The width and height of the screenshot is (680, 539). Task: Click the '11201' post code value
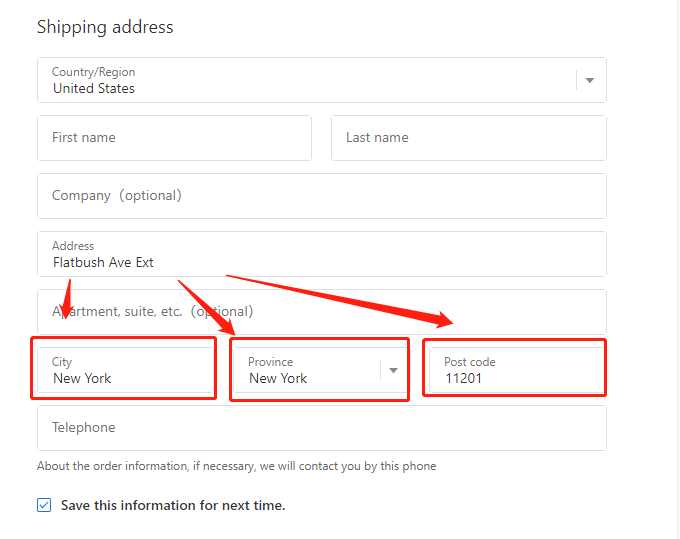point(463,379)
